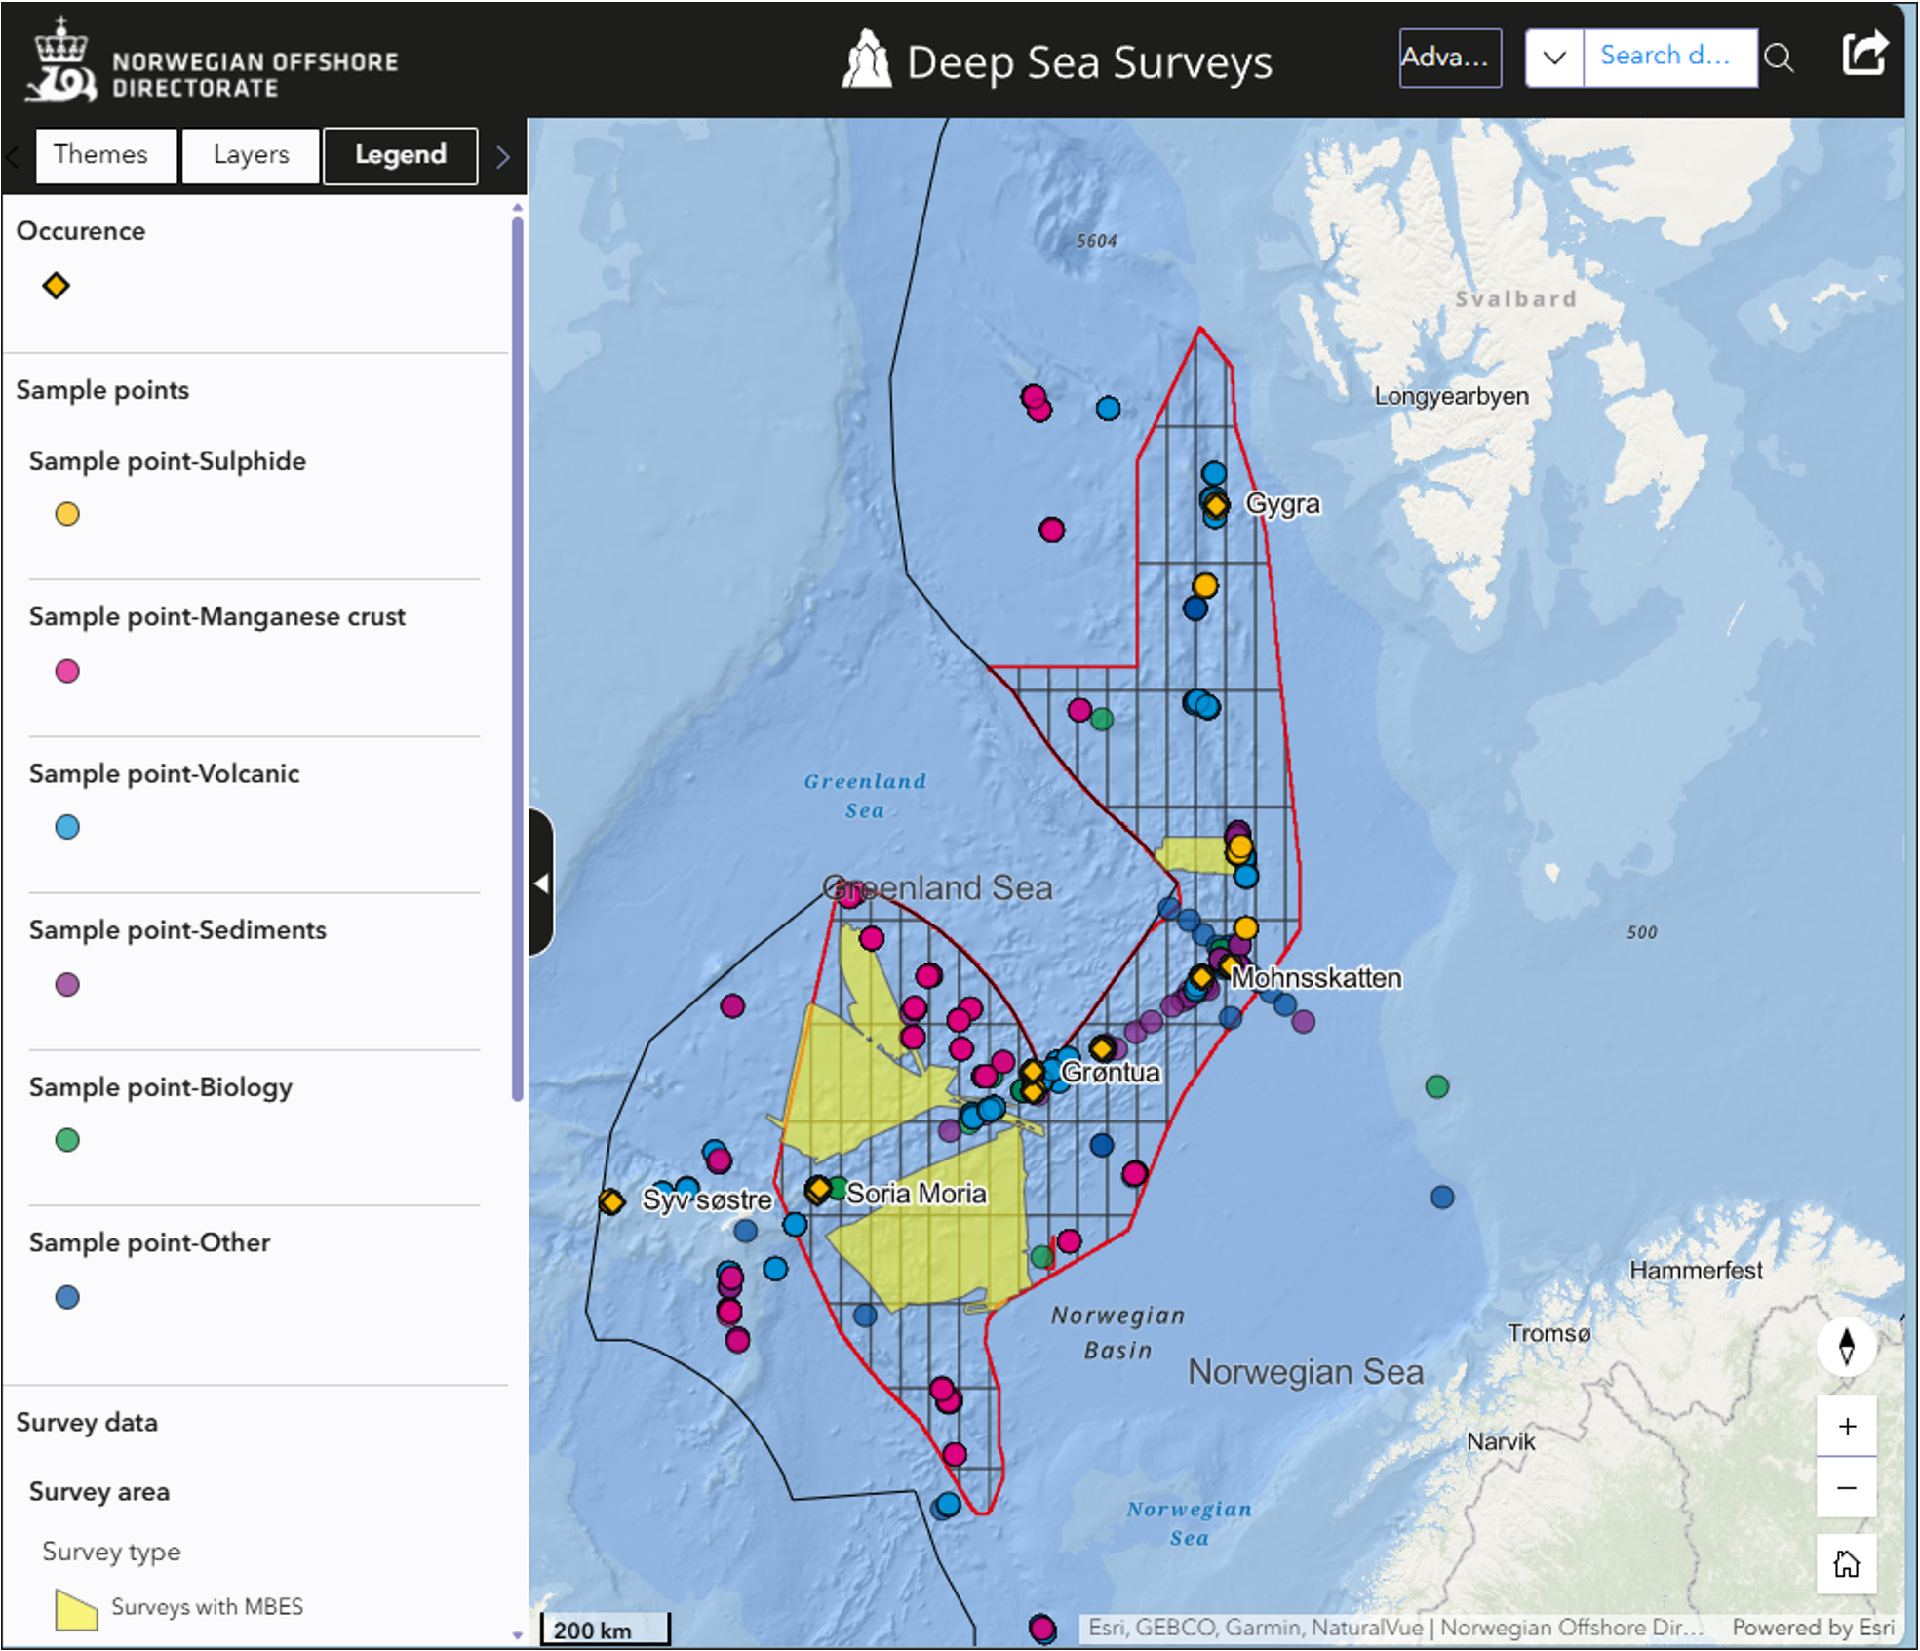Click the Surveys with MBES yellow swatch
This screenshot has width=1920, height=1651.
(x=77, y=1610)
